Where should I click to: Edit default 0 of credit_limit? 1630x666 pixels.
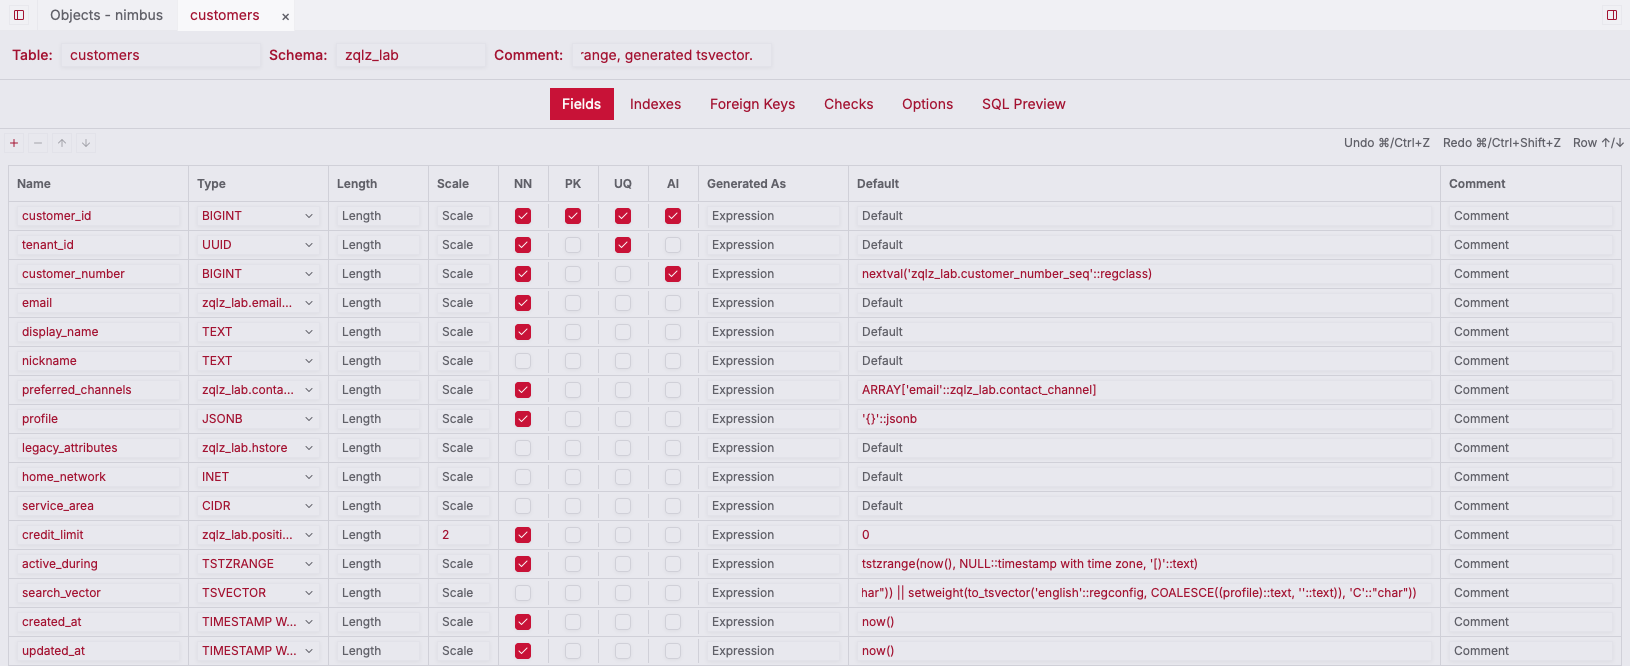pyautogui.click(x=1144, y=535)
